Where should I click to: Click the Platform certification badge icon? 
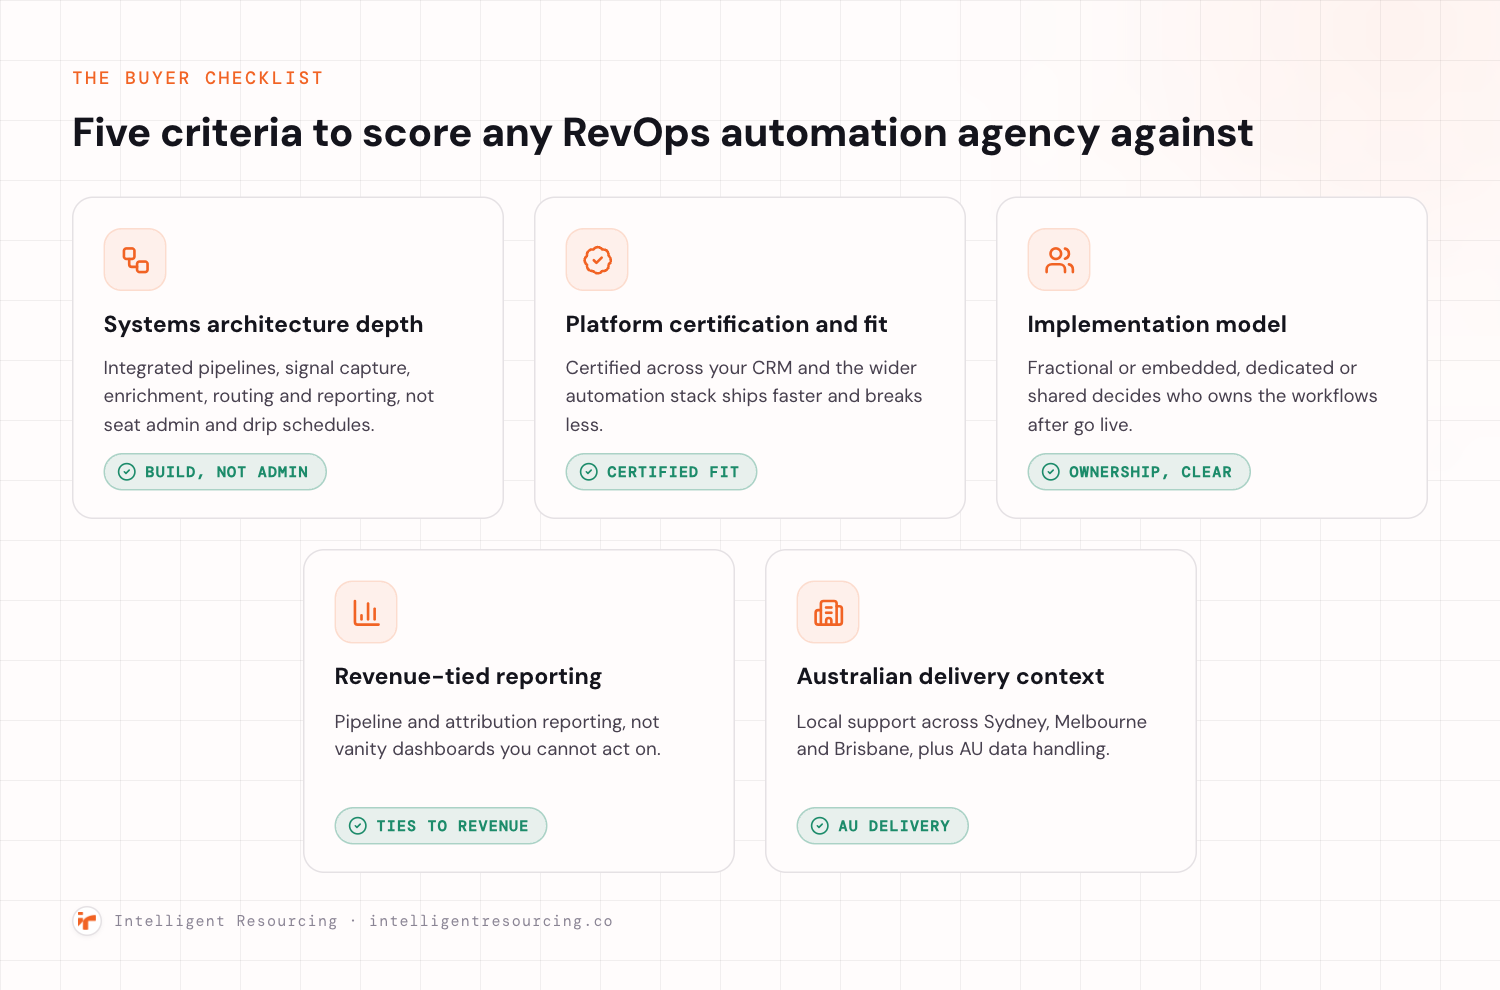pos(597,260)
